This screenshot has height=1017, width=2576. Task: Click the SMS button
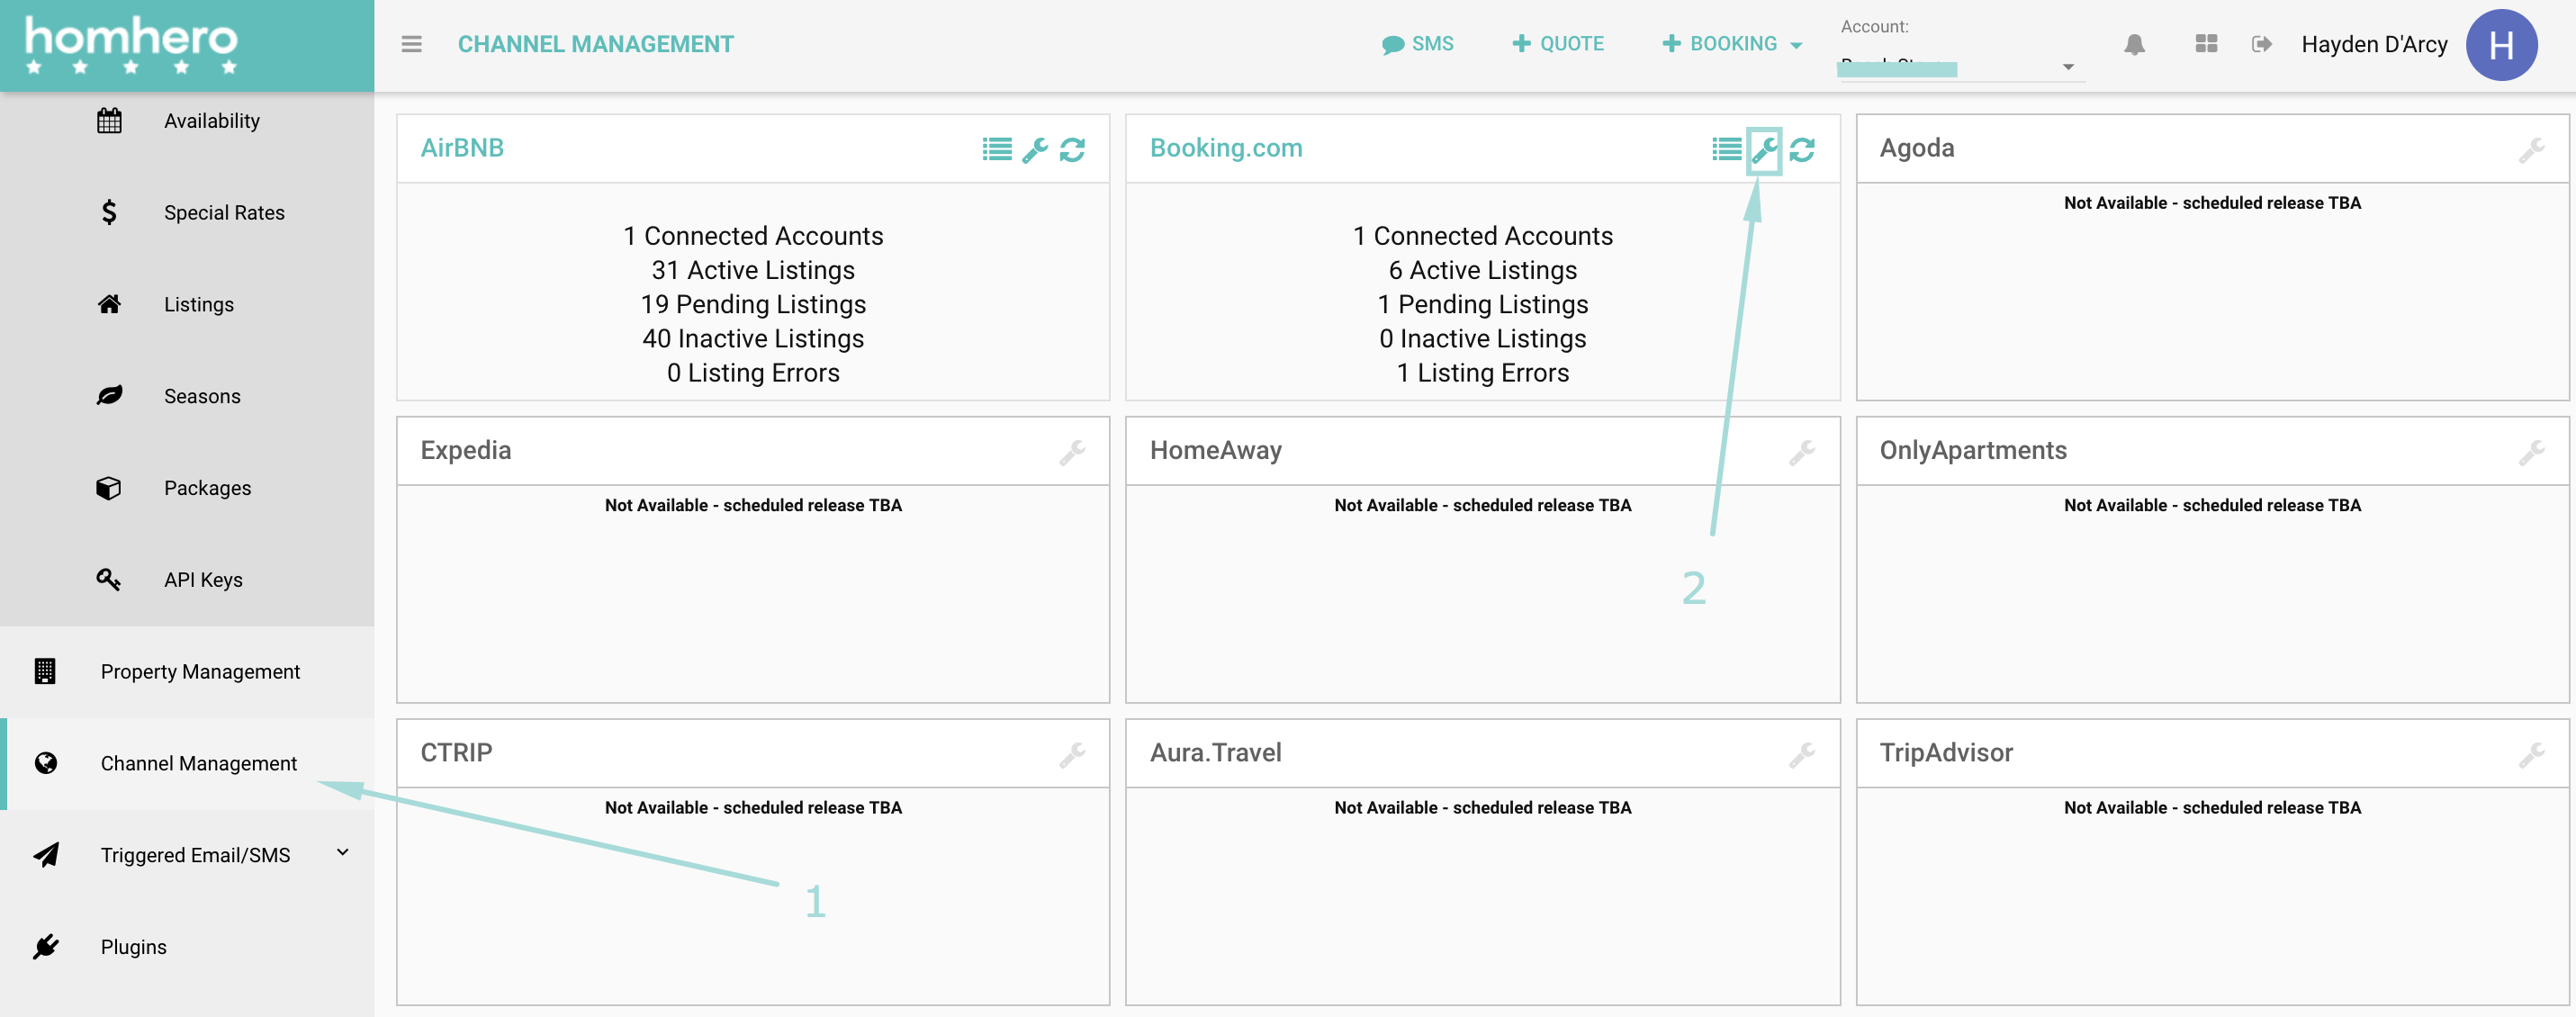pyautogui.click(x=1418, y=44)
